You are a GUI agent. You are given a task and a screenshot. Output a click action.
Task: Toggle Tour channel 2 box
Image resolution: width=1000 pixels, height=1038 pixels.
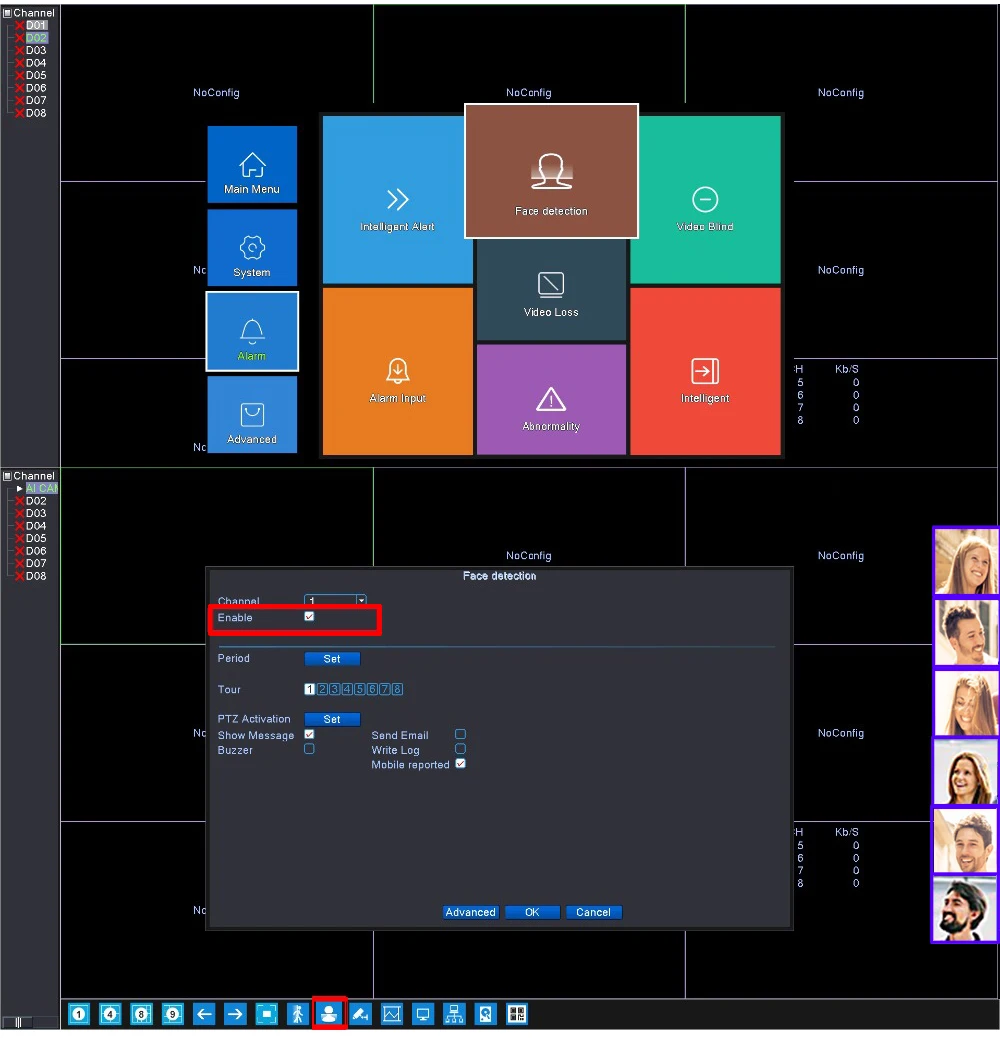point(322,689)
